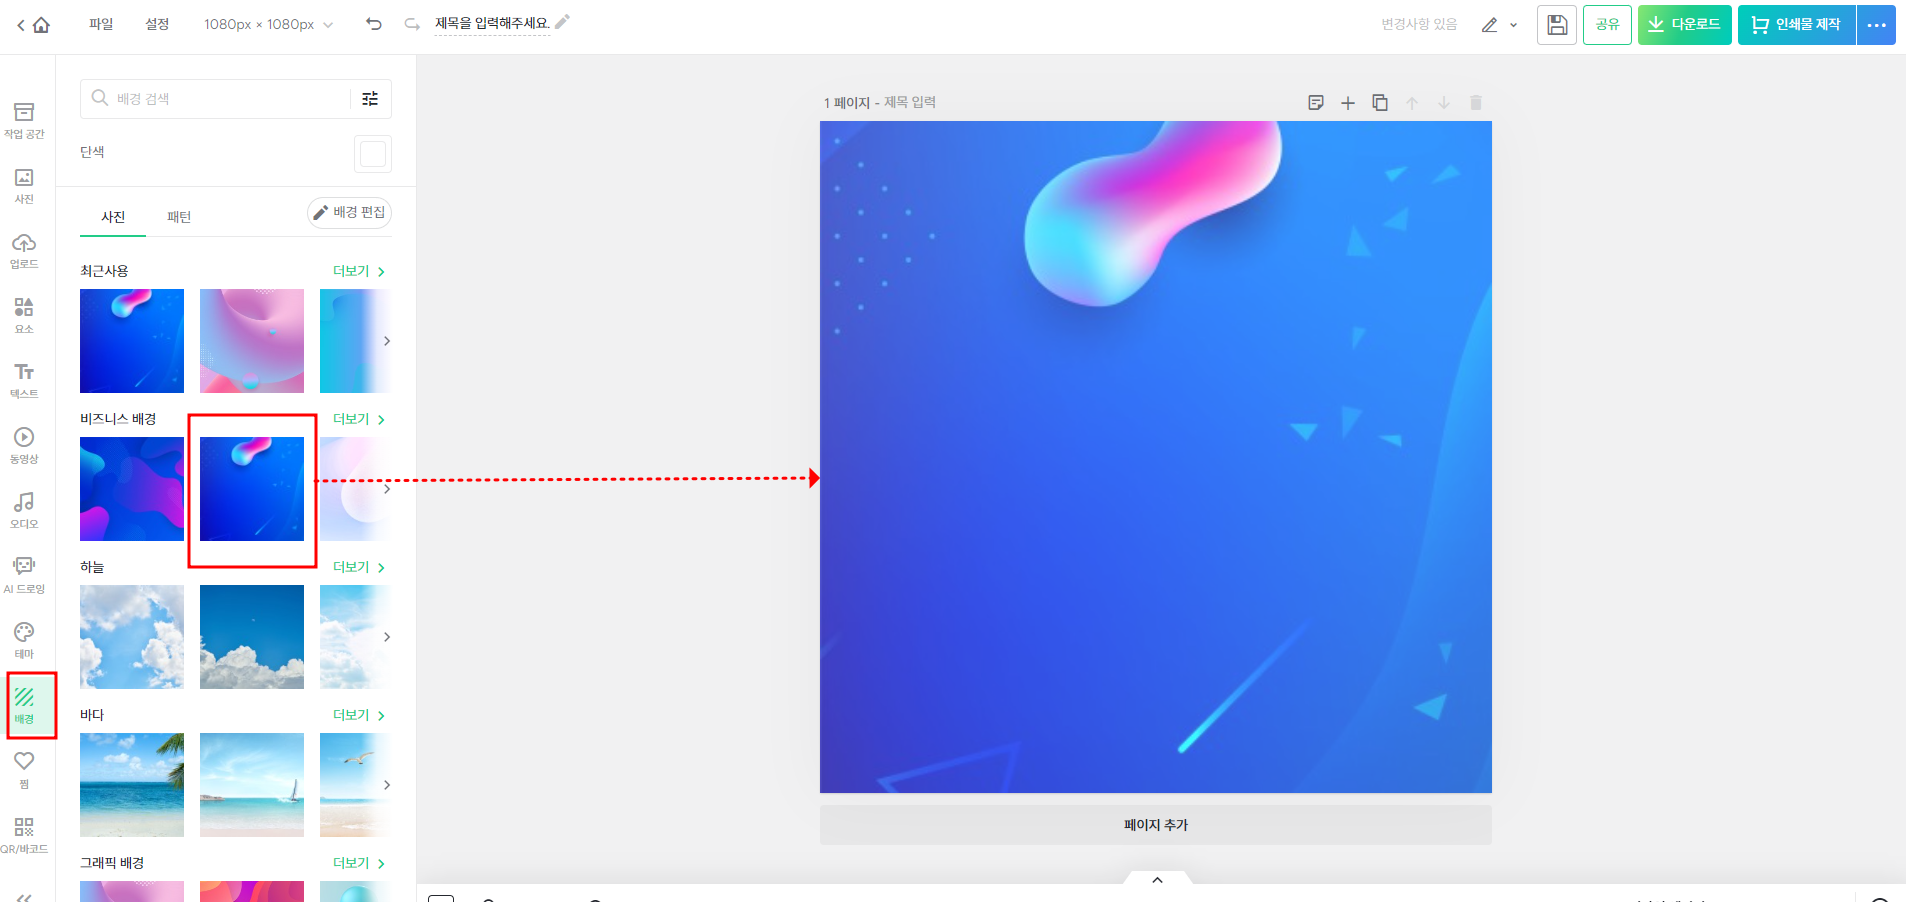Open the edit mode pen dropdown
This screenshot has width=1906, height=902.
coord(1499,25)
